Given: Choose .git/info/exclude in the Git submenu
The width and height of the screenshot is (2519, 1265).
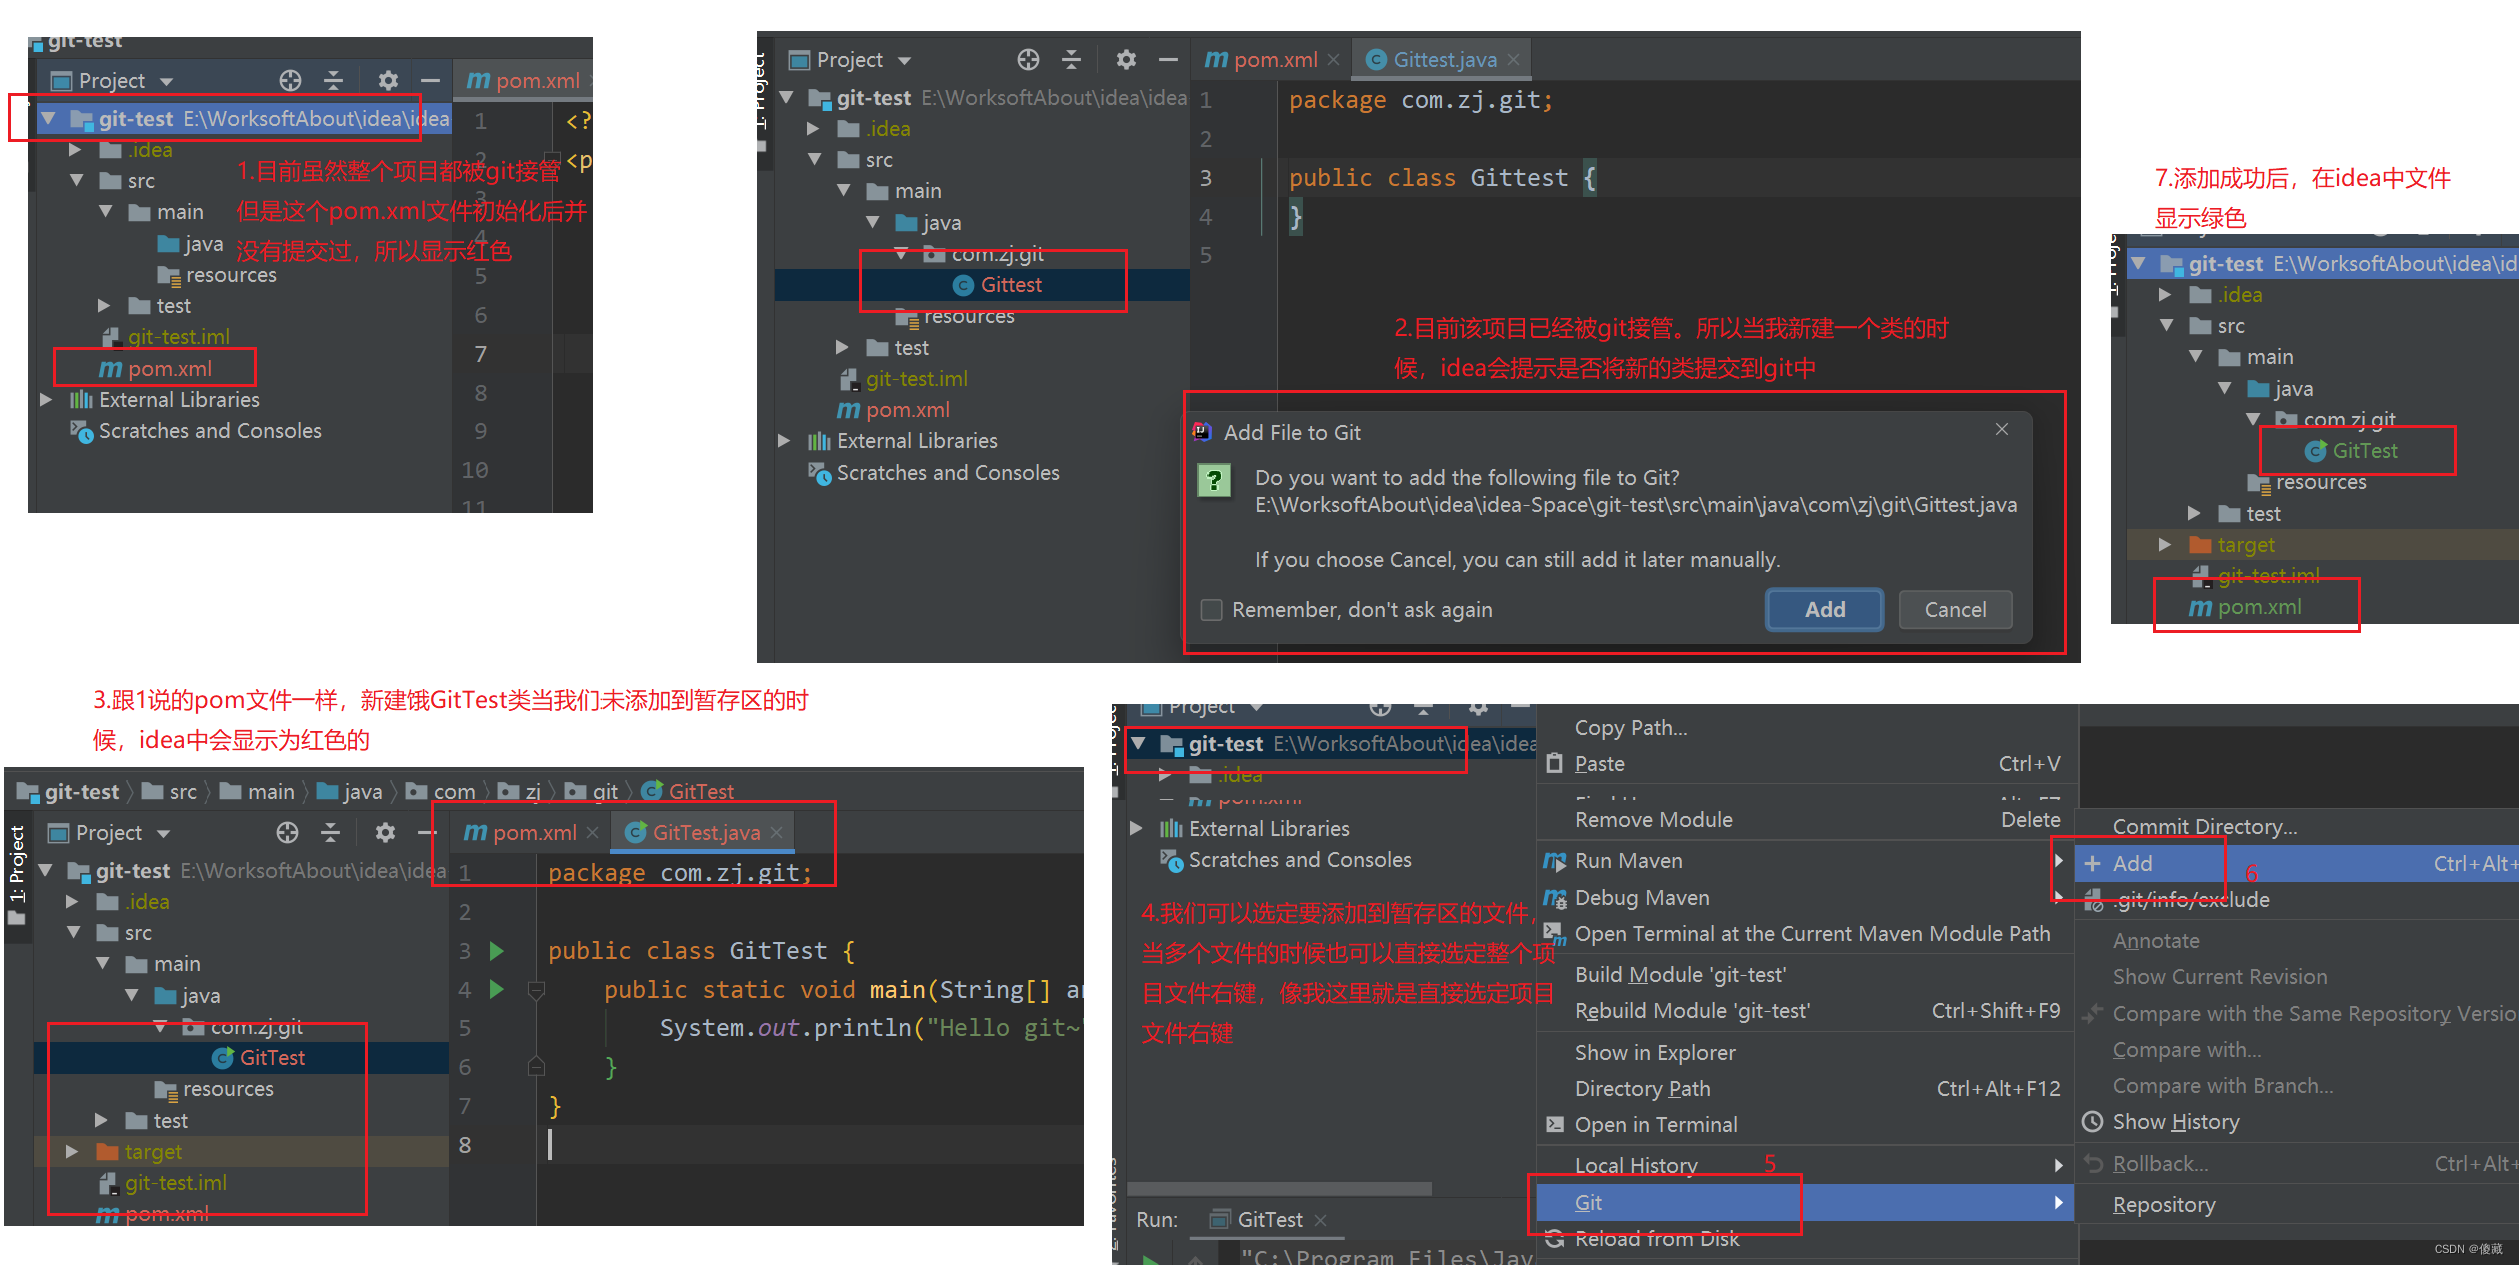Looking at the screenshot, I should (2298, 900).
